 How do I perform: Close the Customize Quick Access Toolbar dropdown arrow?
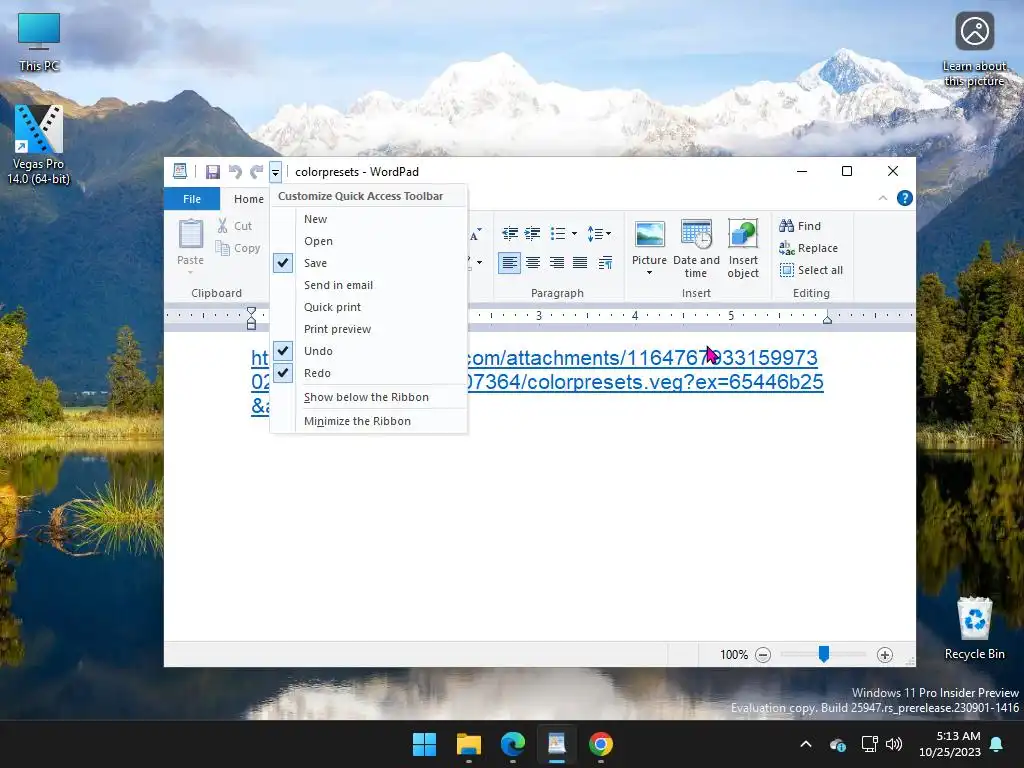coord(275,172)
